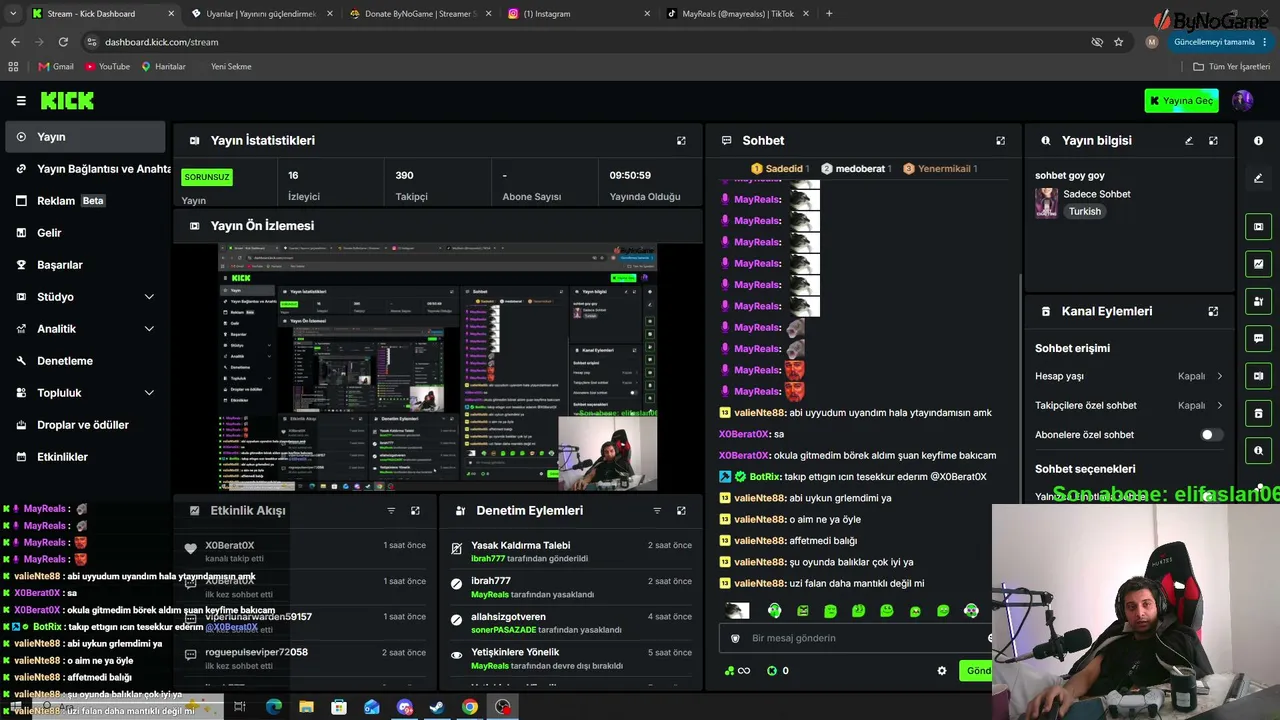This screenshot has width=1280, height=720.
Task: Toggle the statistics chart widget in right sidebar
Action: coord(1258,265)
